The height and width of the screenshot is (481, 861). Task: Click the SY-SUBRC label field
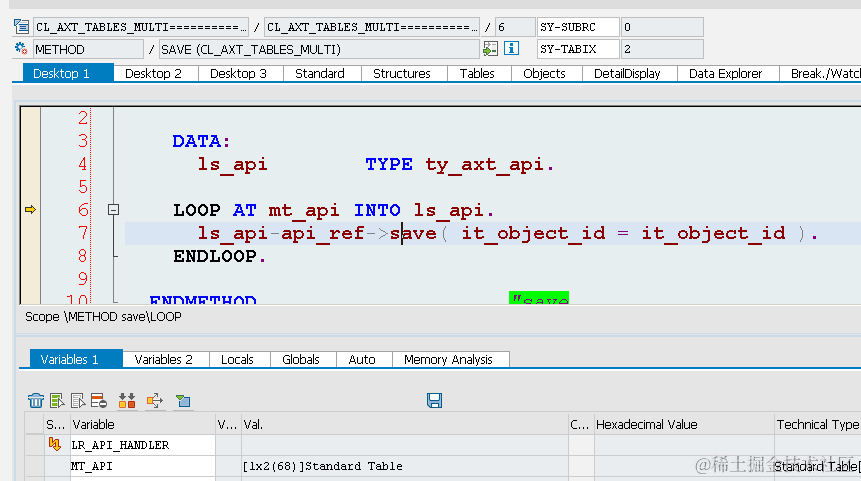(578, 26)
